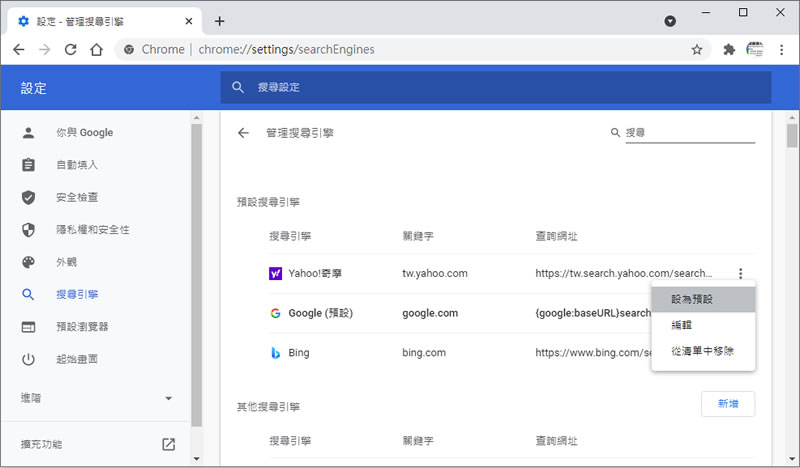Click the bookmark star icon in address bar
The image size is (800, 468).
tap(697, 49)
